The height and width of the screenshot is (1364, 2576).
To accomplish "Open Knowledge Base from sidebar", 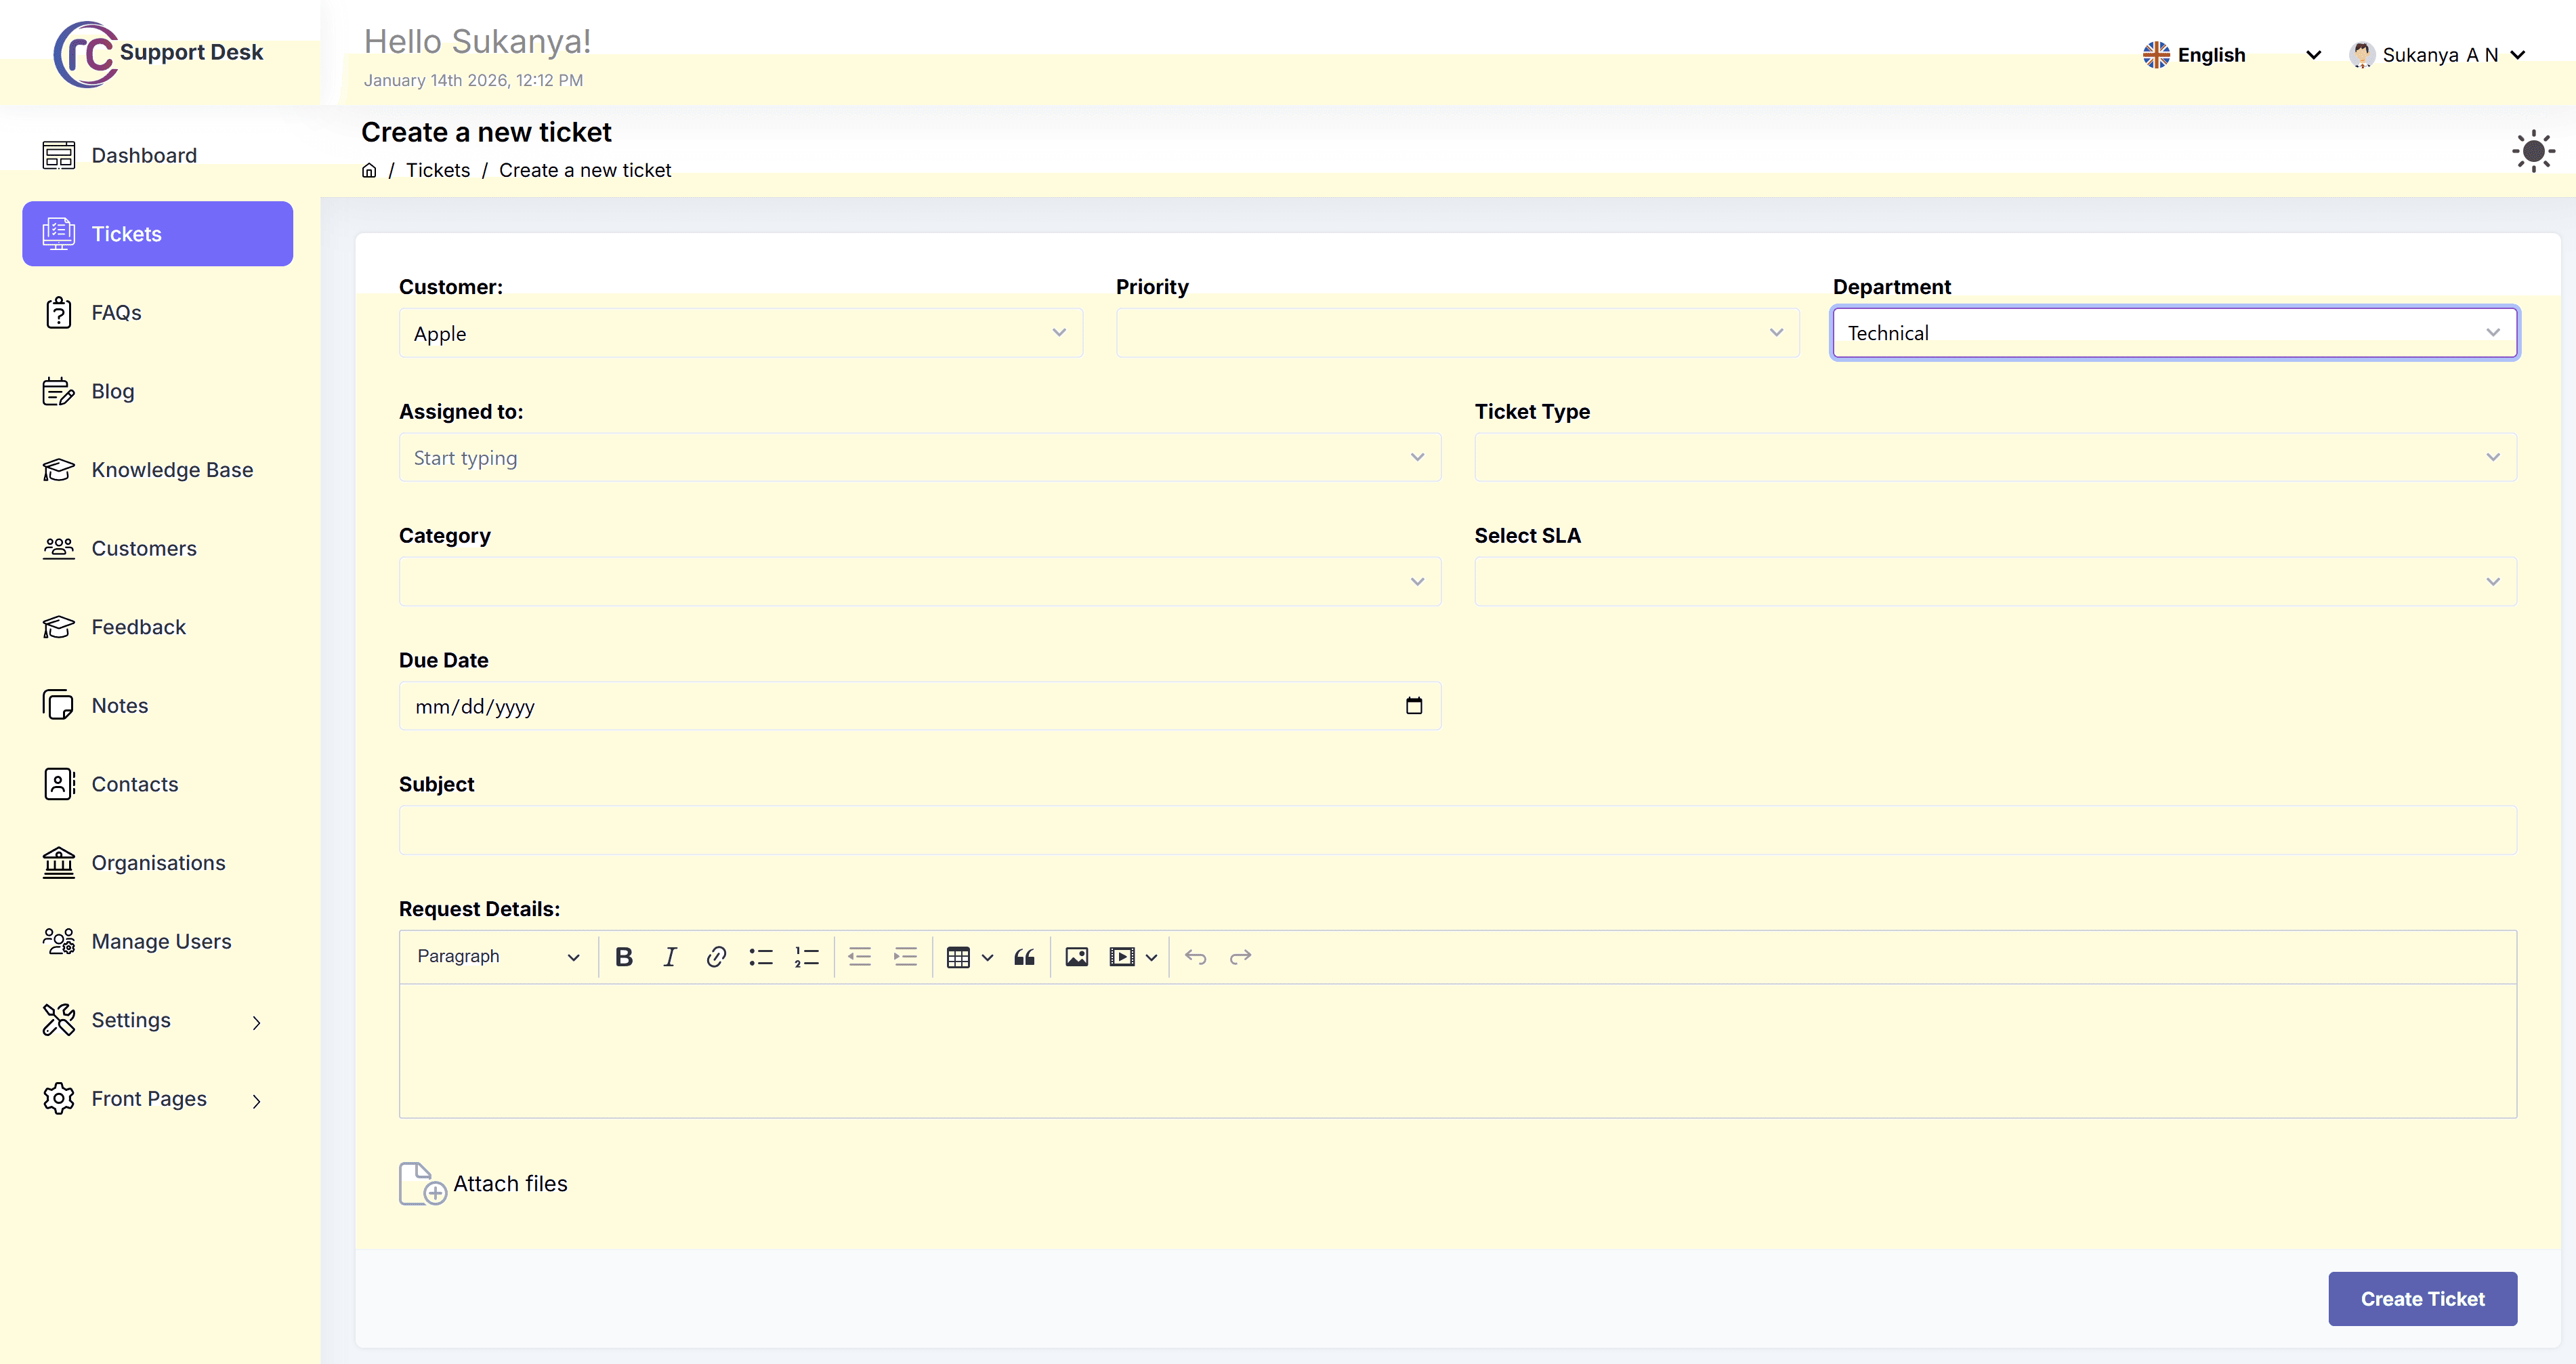I will coord(172,470).
